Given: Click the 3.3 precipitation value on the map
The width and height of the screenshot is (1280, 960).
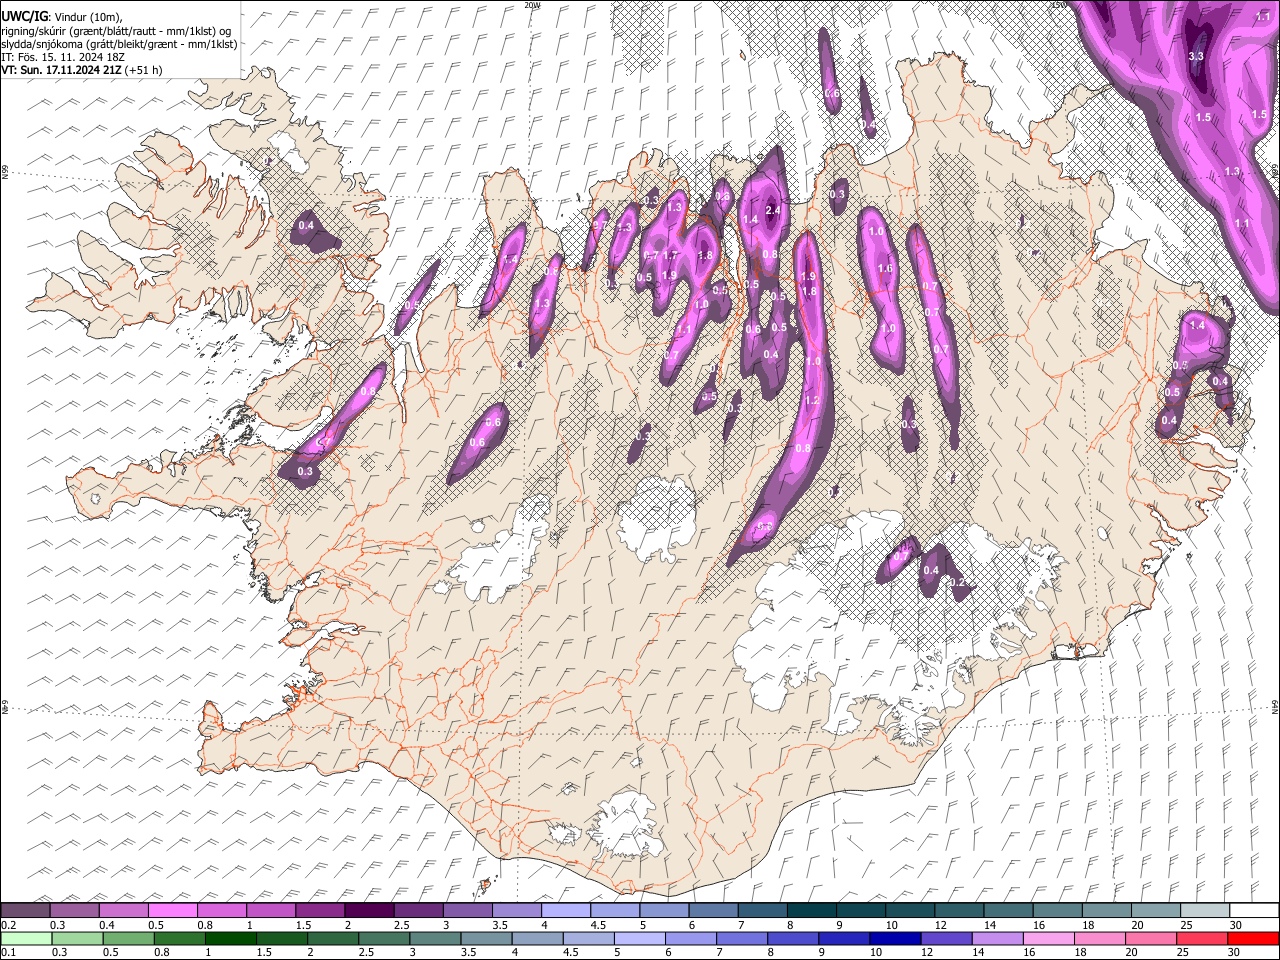Looking at the screenshot, I should 1196,57.
